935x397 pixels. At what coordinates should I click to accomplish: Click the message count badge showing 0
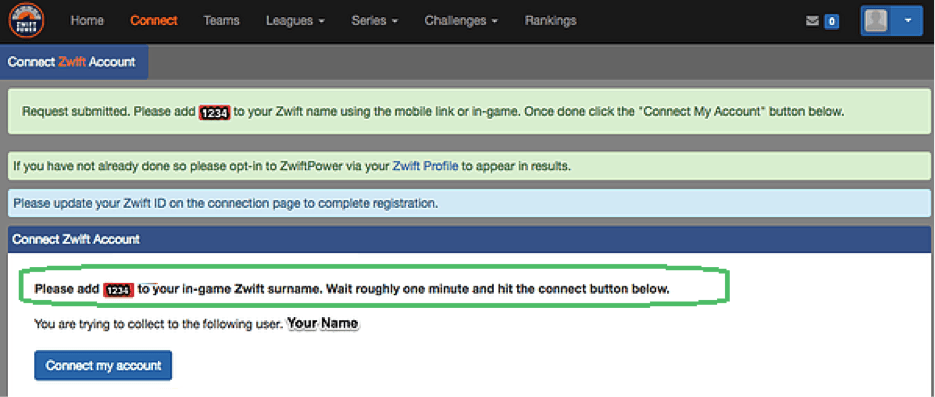point(831,21)
